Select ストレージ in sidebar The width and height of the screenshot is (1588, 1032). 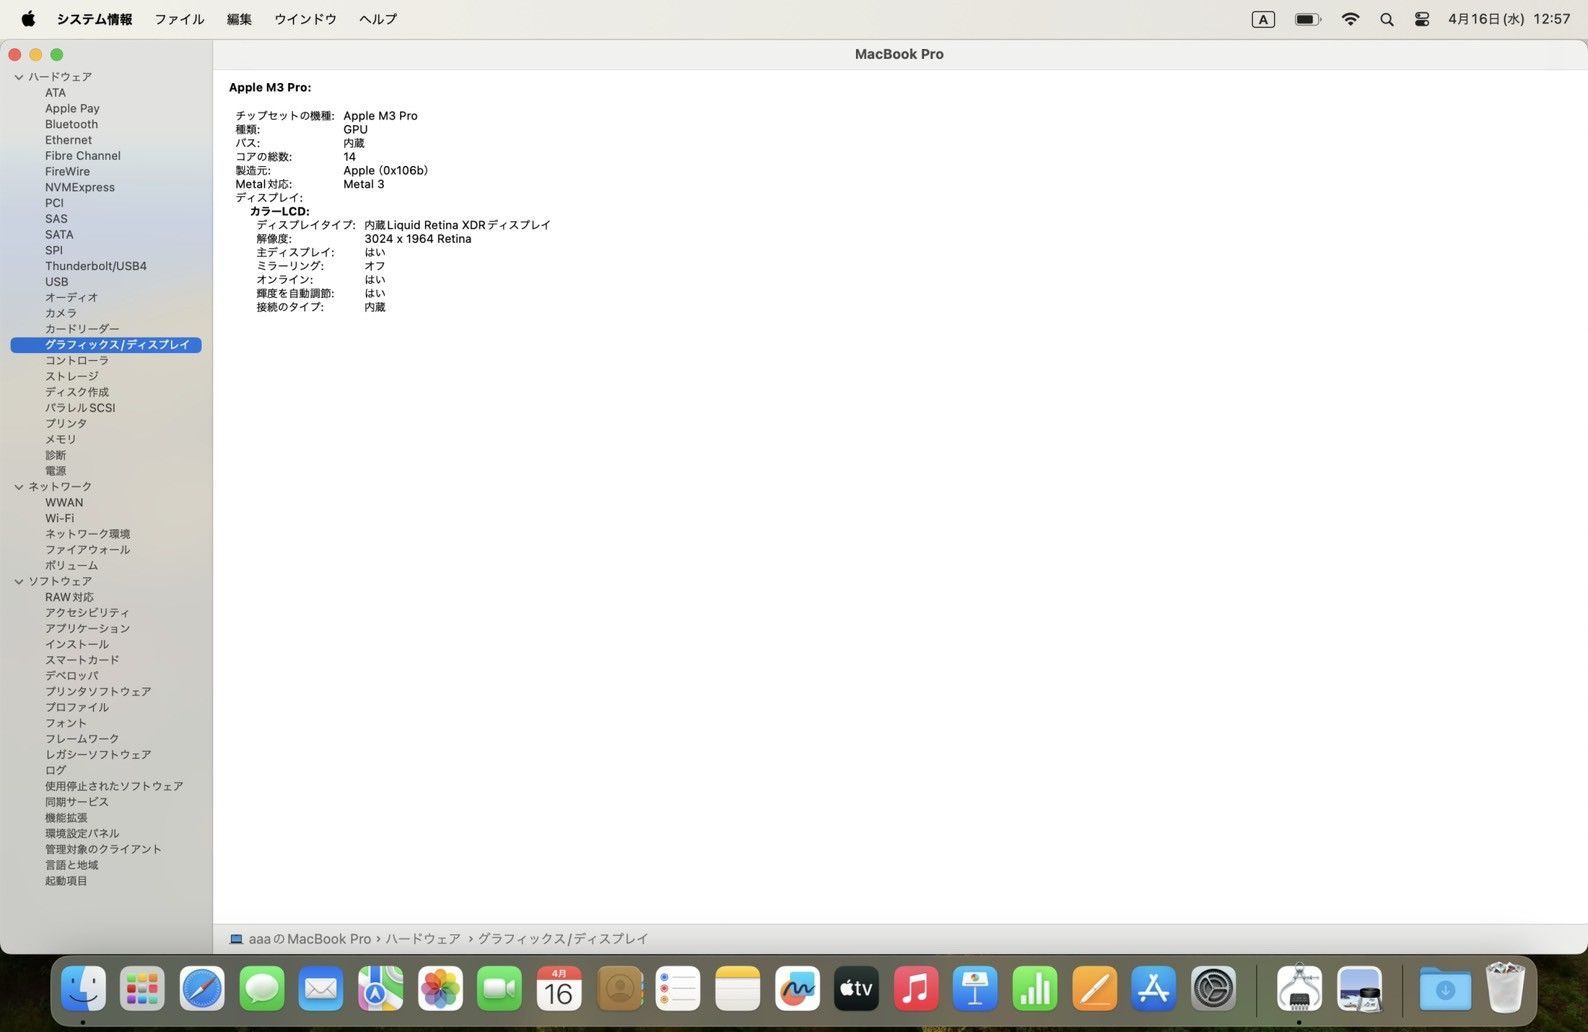tap(71, 376)
